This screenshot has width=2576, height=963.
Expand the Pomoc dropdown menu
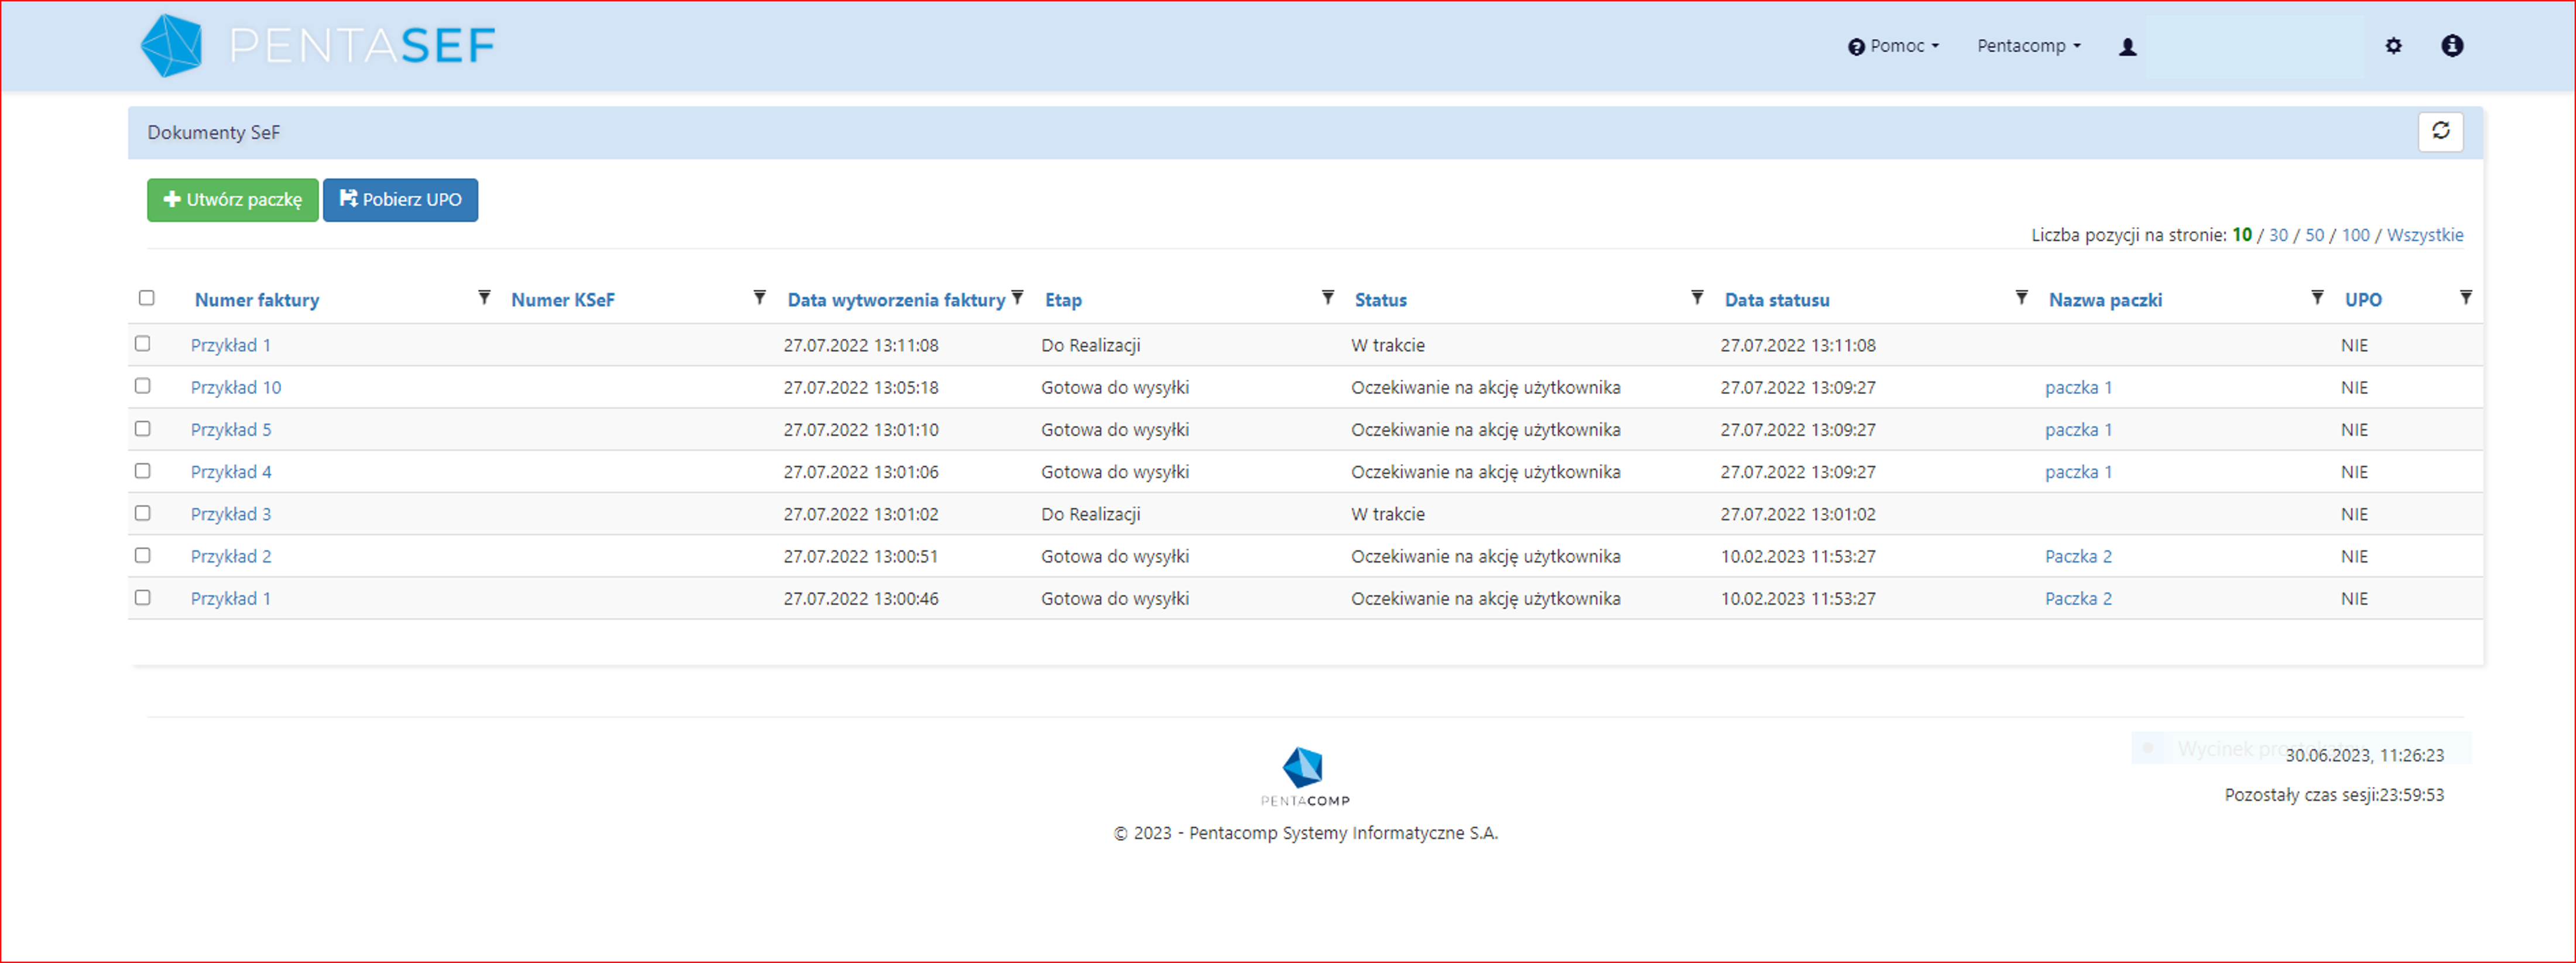1893,46
